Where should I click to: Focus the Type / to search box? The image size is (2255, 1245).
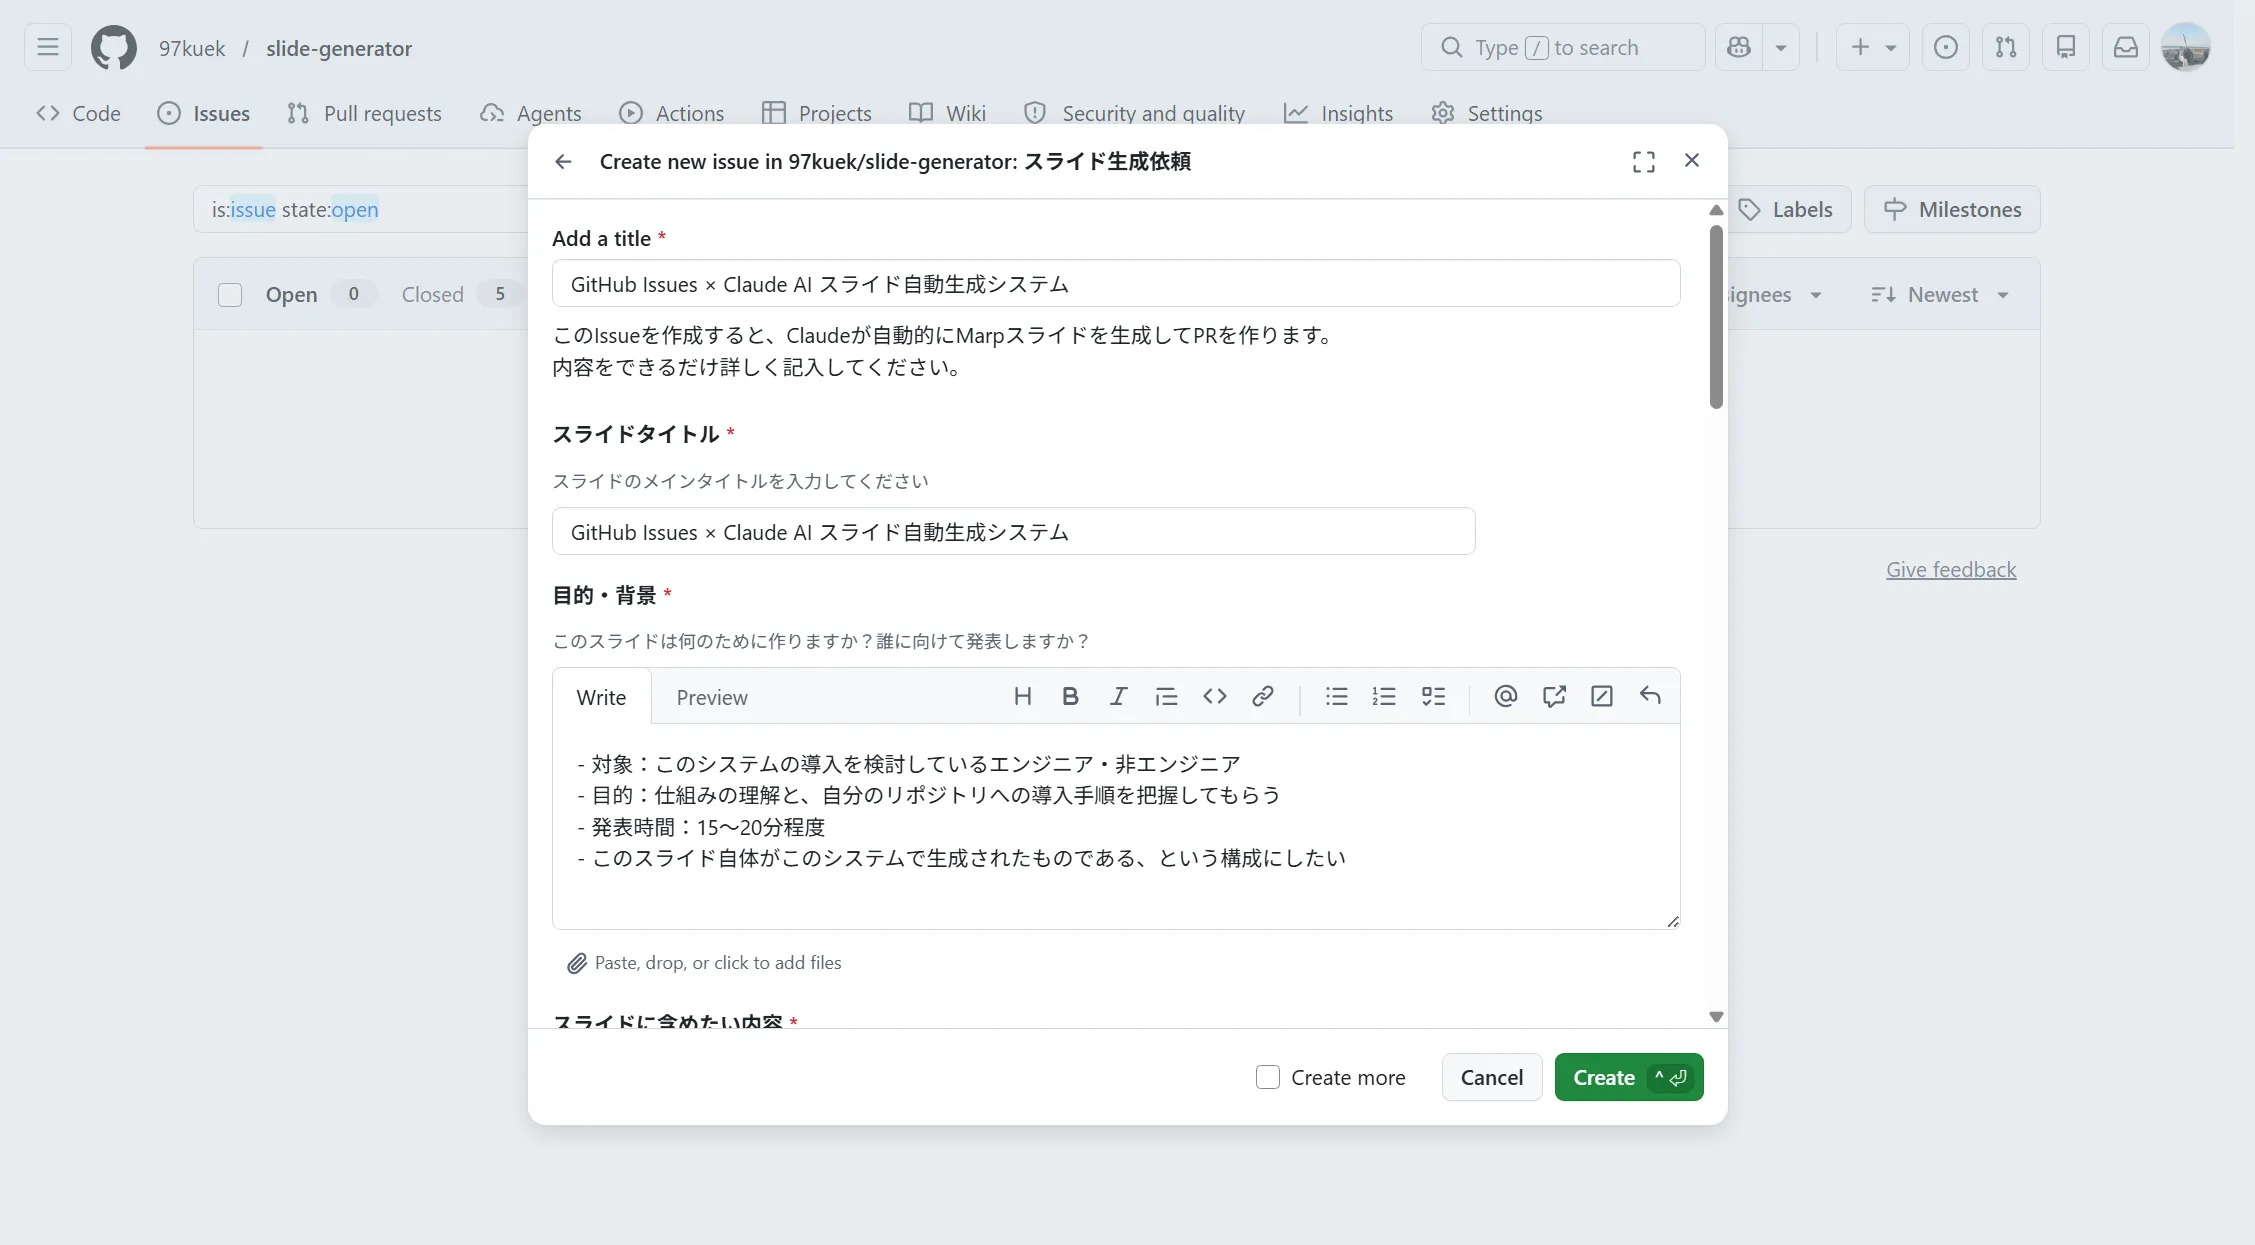1563,47
